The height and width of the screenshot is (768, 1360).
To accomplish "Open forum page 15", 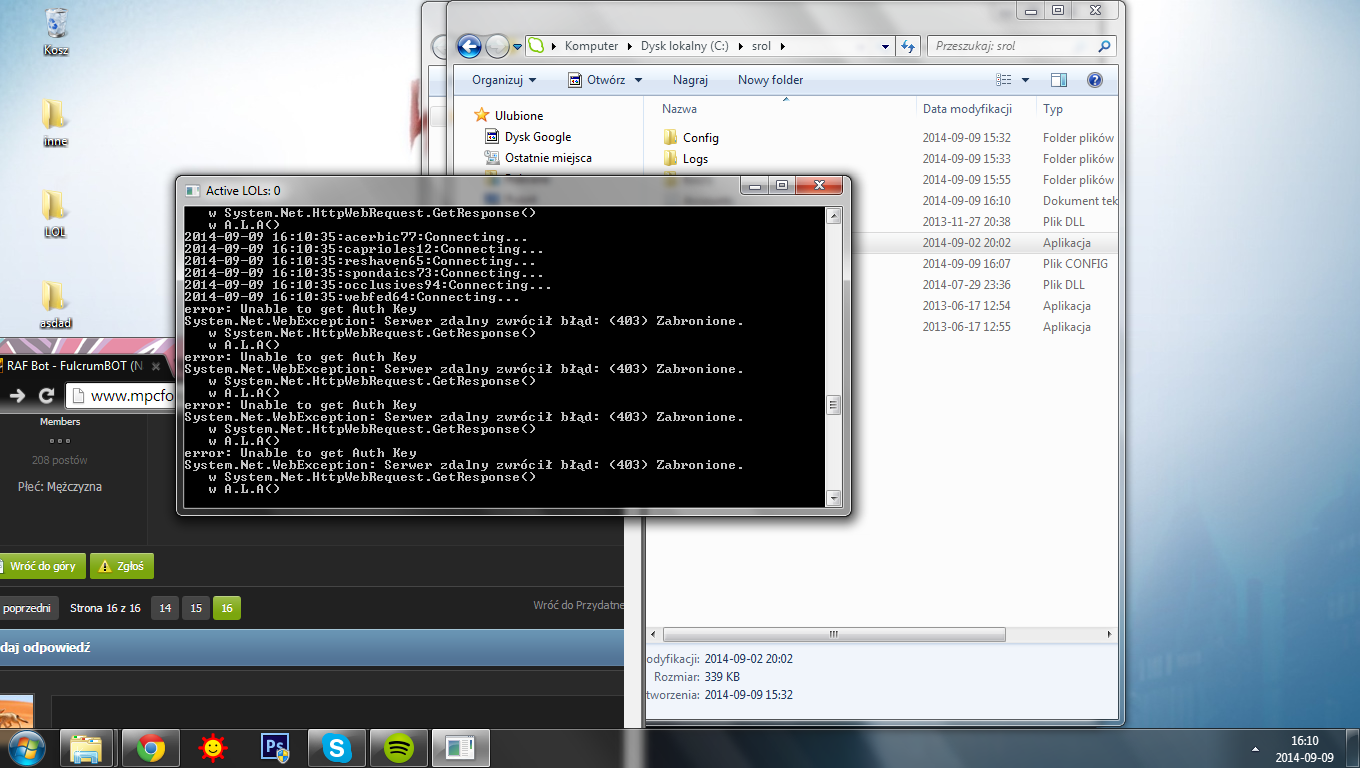I will [x=196, y=608].
